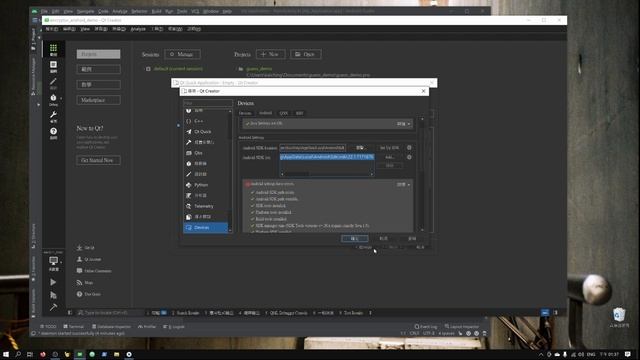Click the options Filter search field

coord(208,103)
